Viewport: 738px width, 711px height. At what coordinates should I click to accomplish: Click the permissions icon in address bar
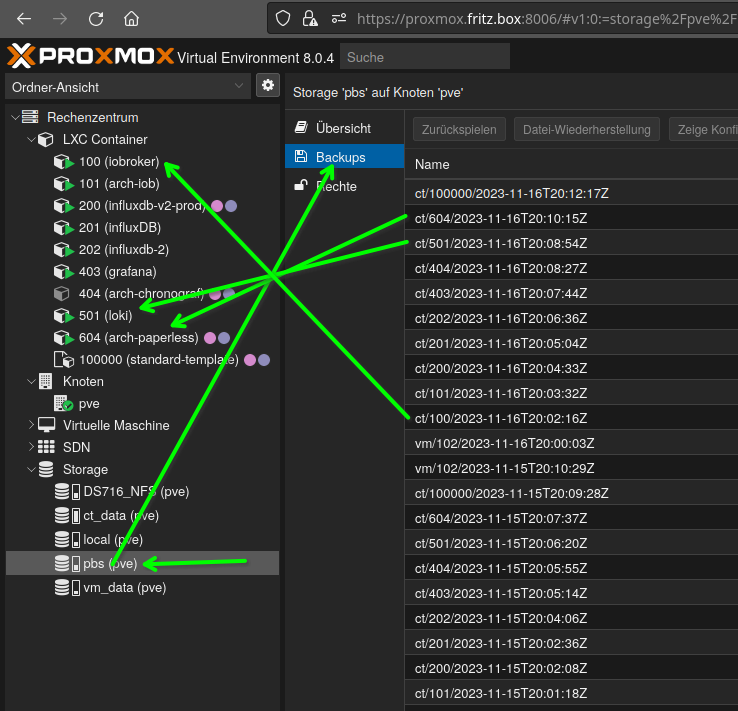pyautogui.click(x=339, y=19)
